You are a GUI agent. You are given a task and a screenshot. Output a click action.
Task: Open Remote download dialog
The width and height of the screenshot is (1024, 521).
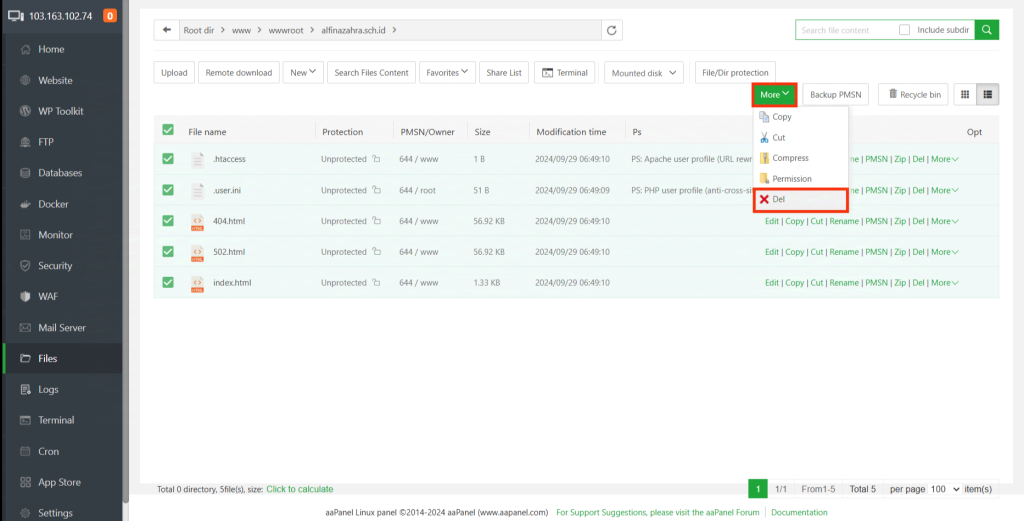click(239, 72)
